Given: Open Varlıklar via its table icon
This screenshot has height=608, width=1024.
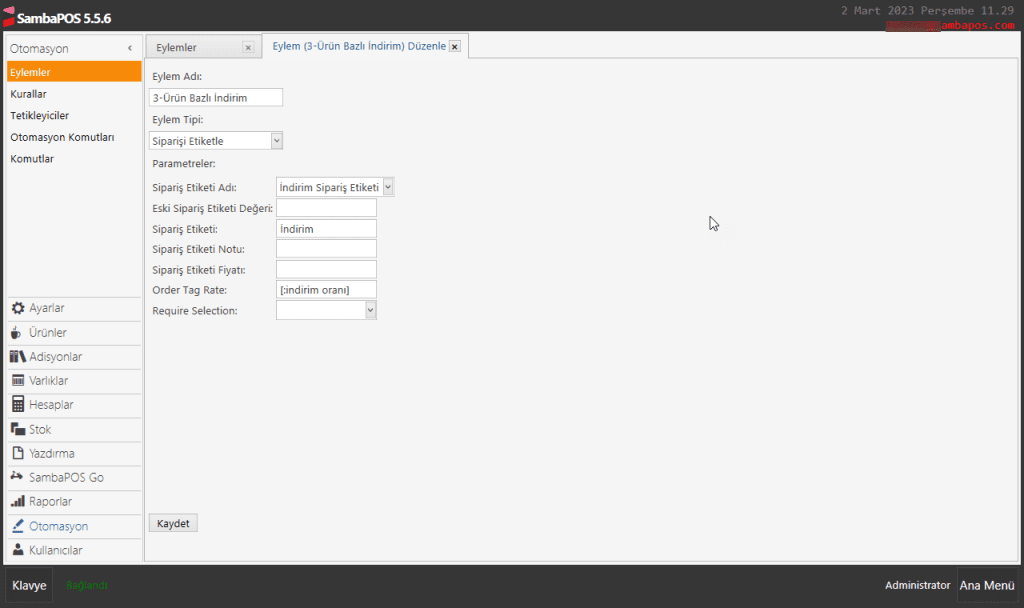Looking at the screenshot, I should click(x=18, y=381).
